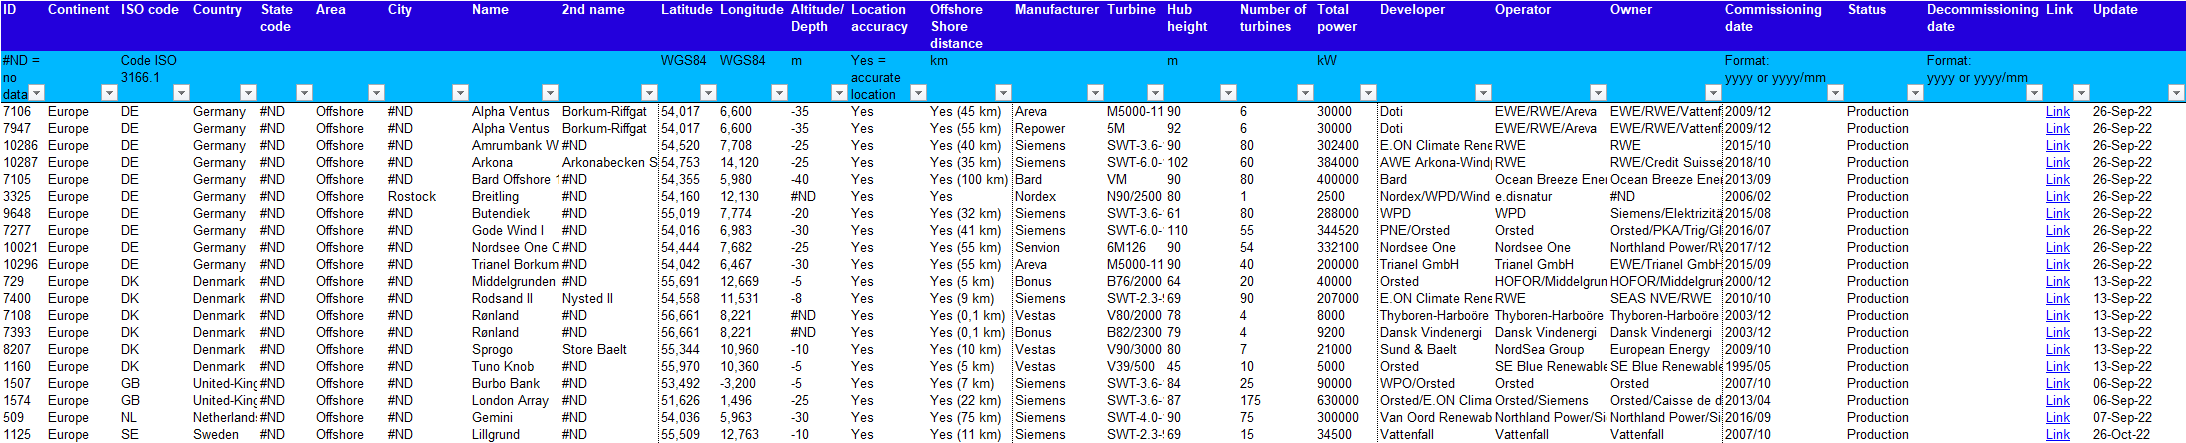Open the Link for London Array row
Image resolution: width=2186 pixels, height=443 pixels.
tap(2057, 401)
